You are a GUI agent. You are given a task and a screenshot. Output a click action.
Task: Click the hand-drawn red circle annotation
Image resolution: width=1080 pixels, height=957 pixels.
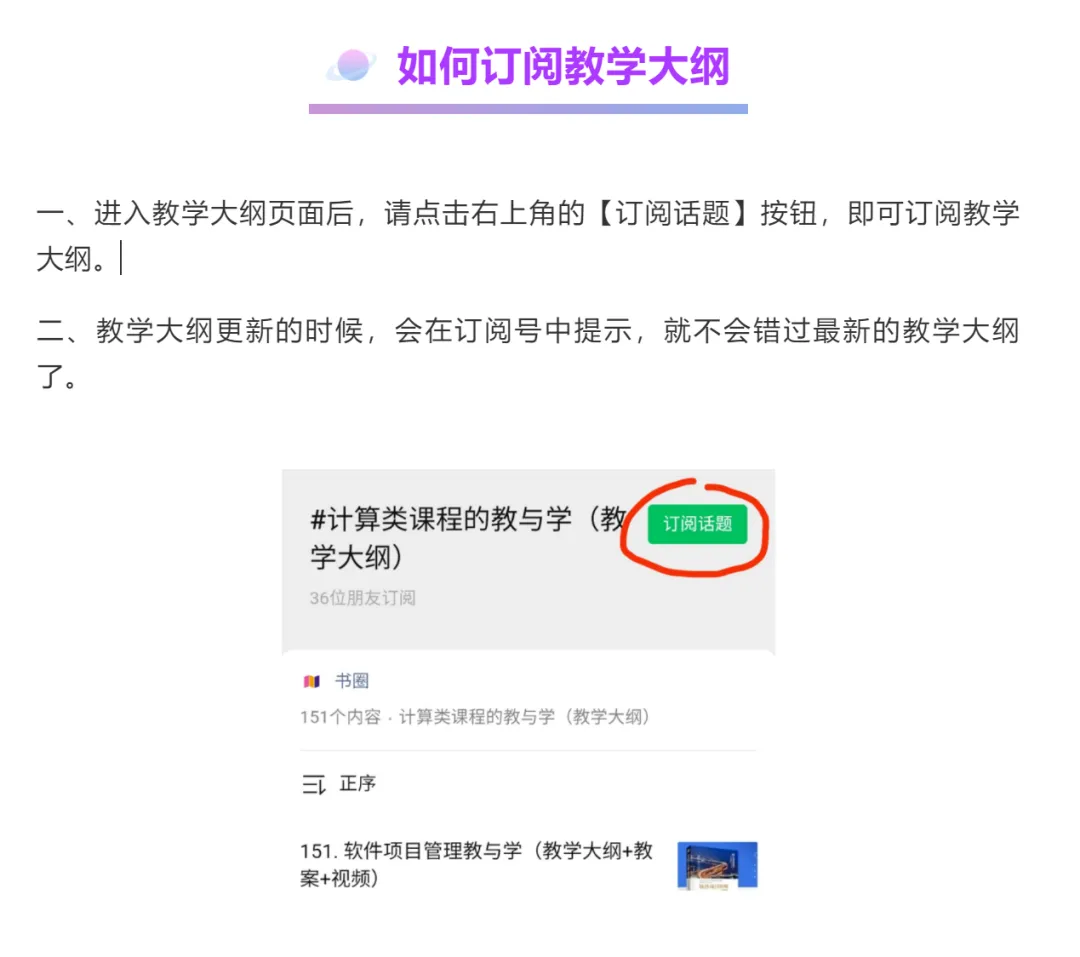tap(694, 528)
